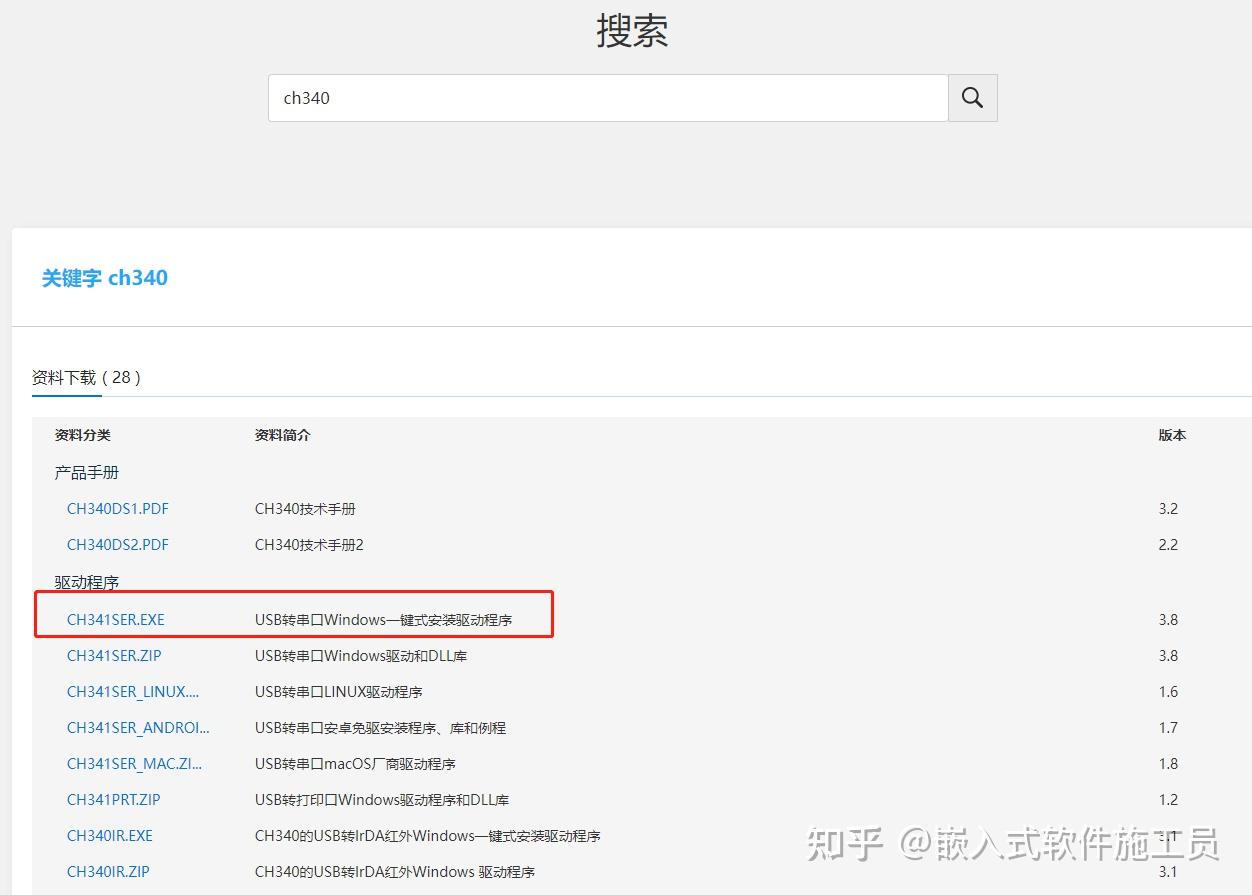Open the CH340IR.ZIP driver link

coord(108,871)
